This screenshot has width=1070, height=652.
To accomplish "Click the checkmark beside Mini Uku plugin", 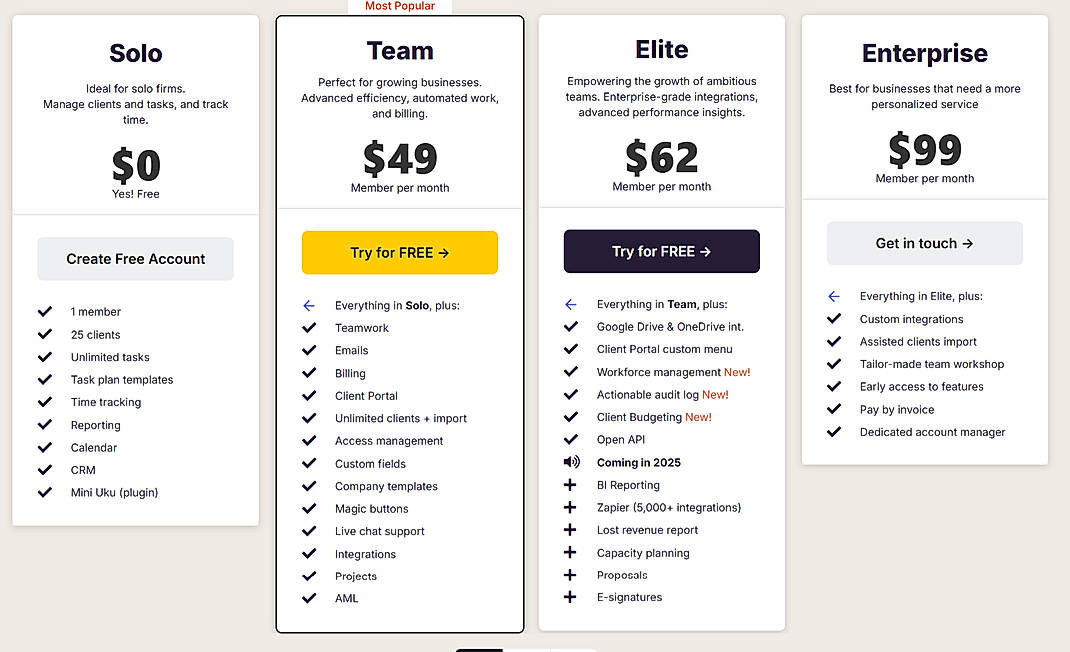I will tap(45, 492).
